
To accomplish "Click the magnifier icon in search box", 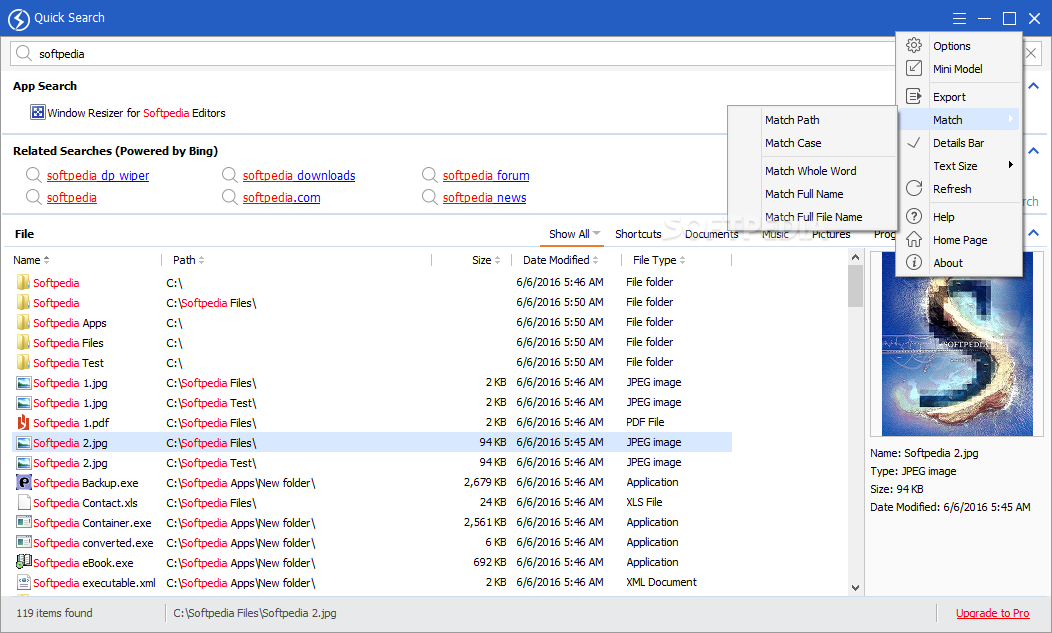I will 23,53.
